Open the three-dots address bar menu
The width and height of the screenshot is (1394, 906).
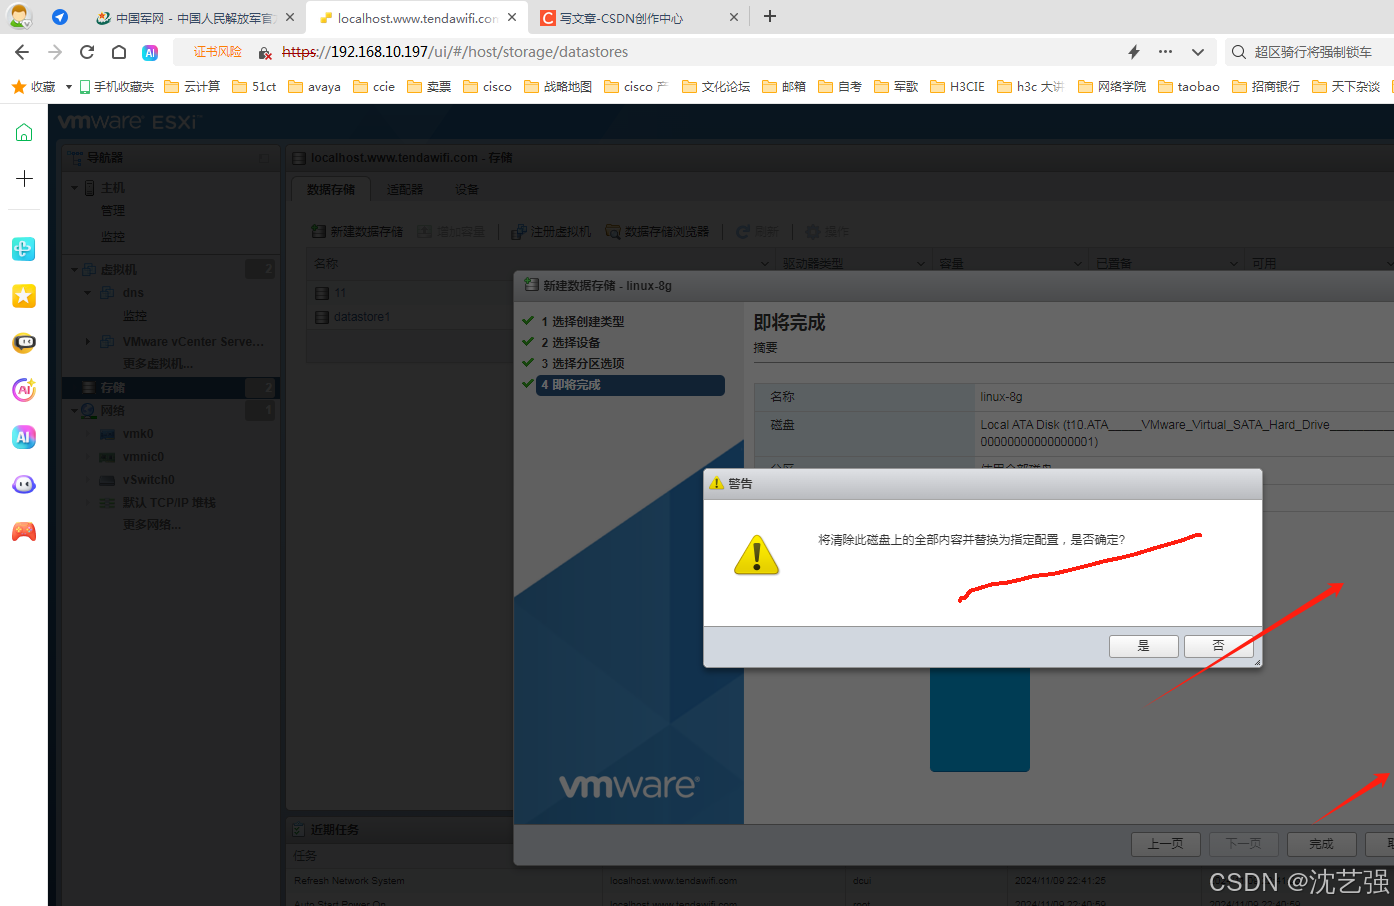(x=1166, y=52)
